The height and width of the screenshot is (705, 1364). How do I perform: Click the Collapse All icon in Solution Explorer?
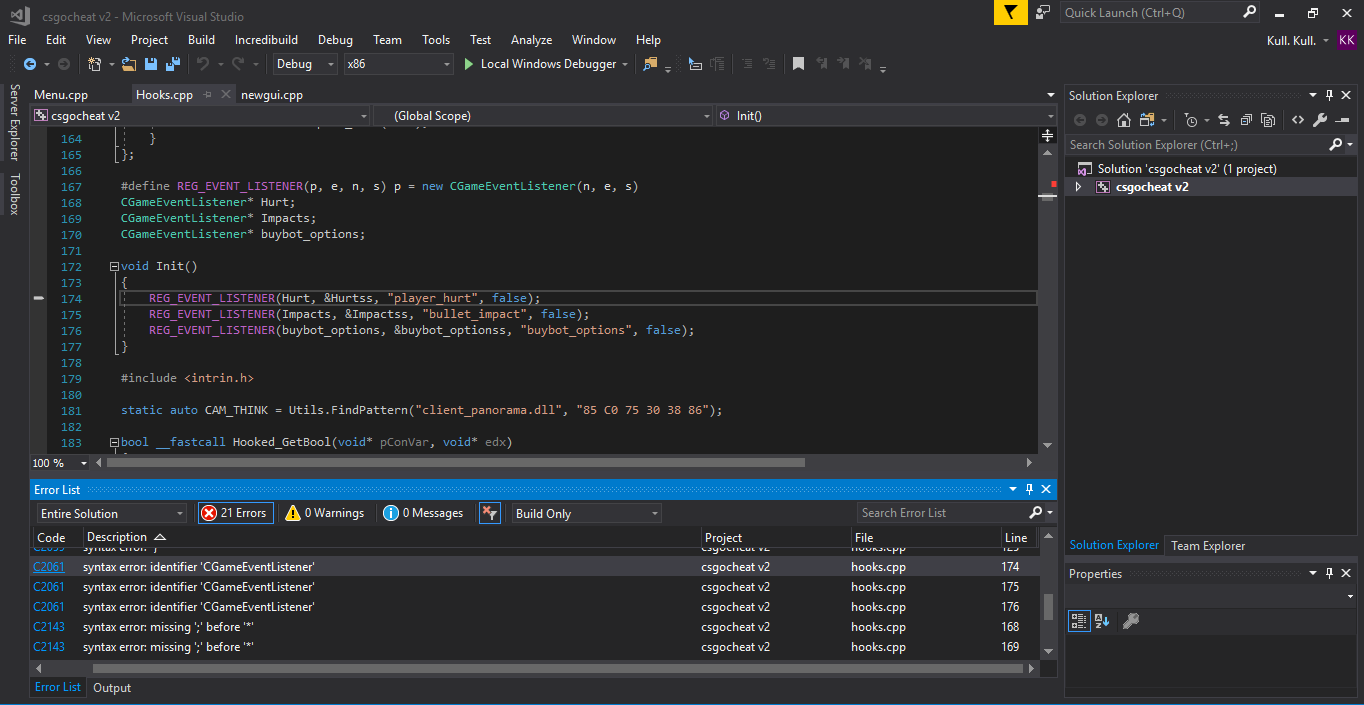click(1246, 120)
